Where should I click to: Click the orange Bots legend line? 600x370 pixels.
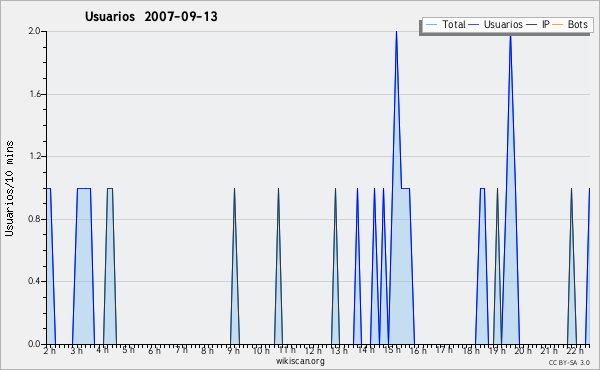click(558, 25)
